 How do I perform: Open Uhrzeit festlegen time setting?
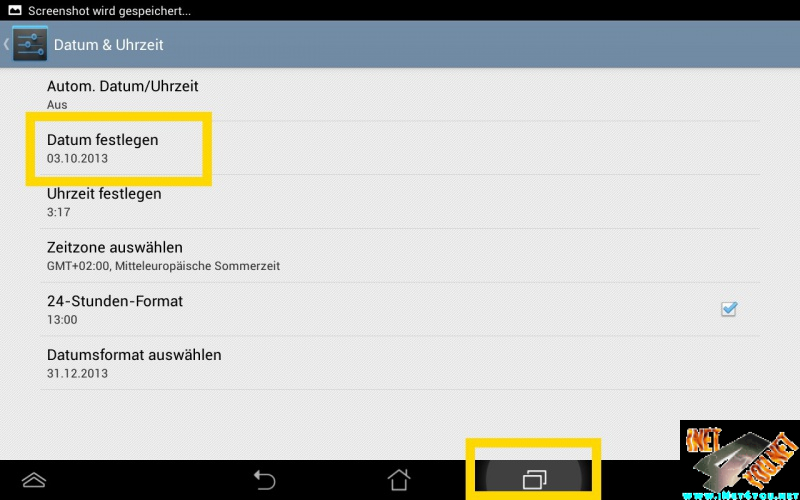tap(400, 202)
